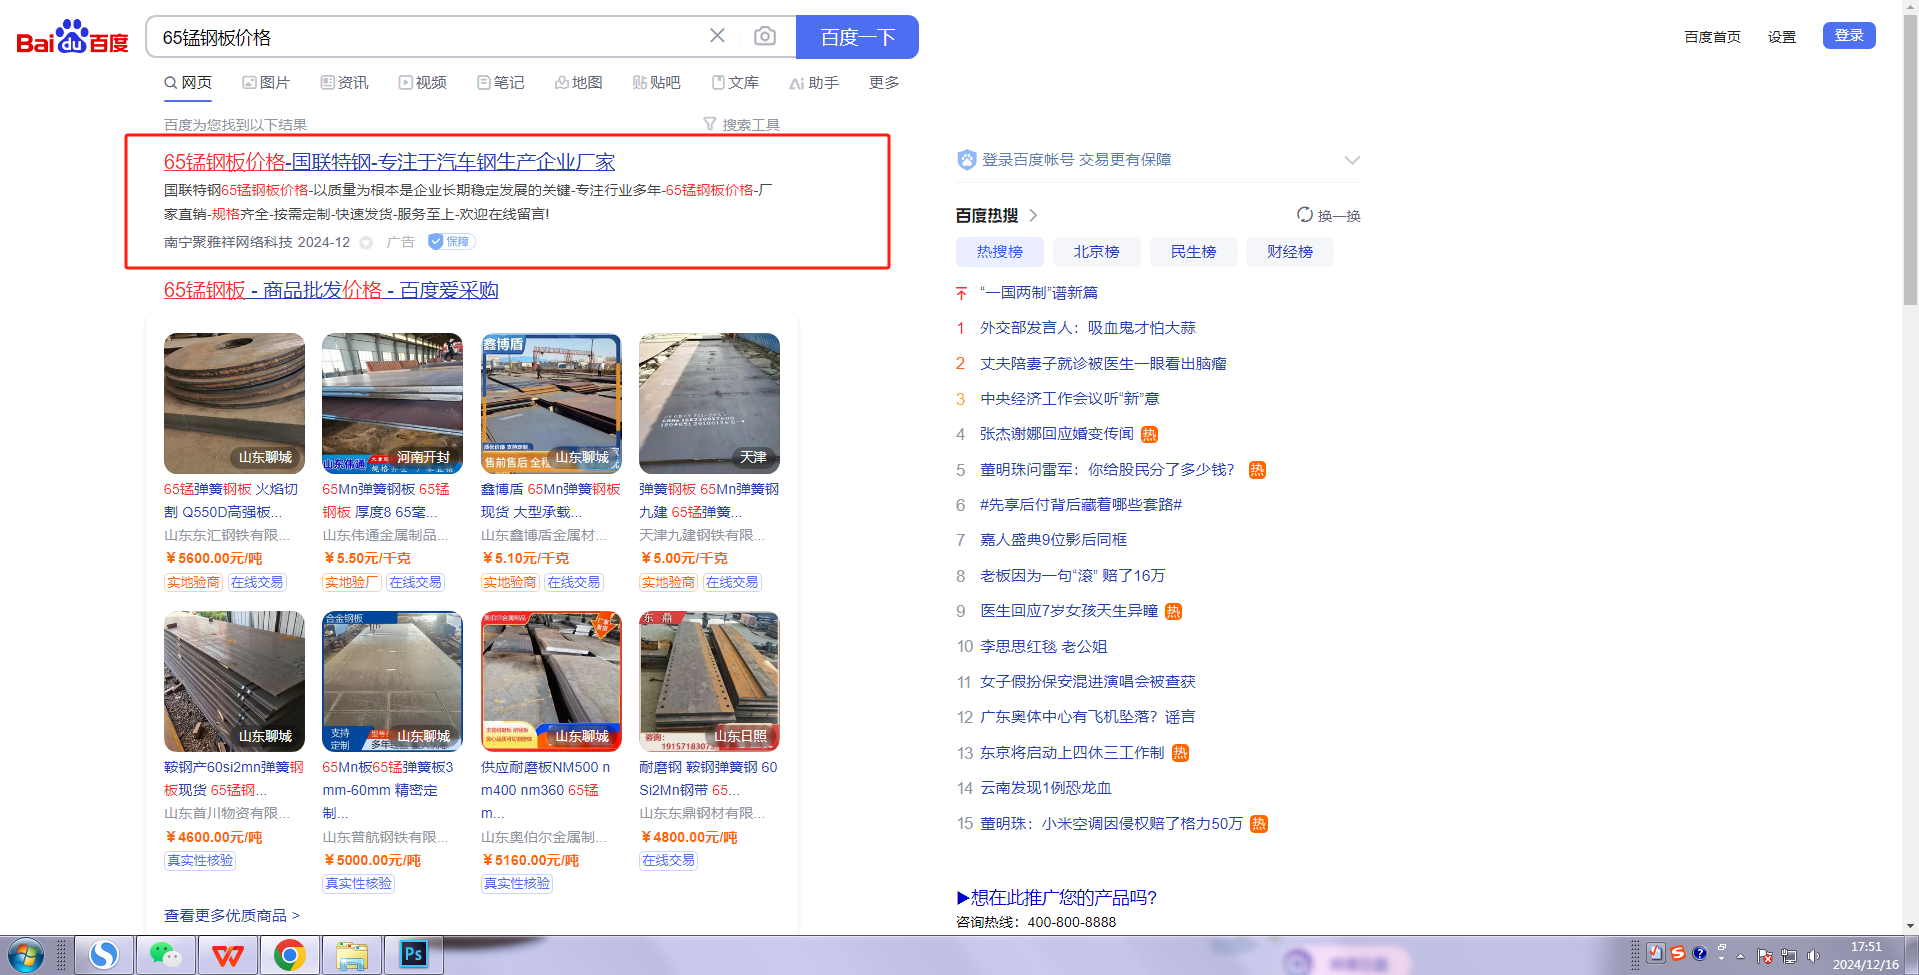Image resolution: width=1919 pixels, height=975 pixels.
Task: Click the 换一换 refresh icon in 百度热搜
Action: pyautogui.click(x=1304, y=215)
